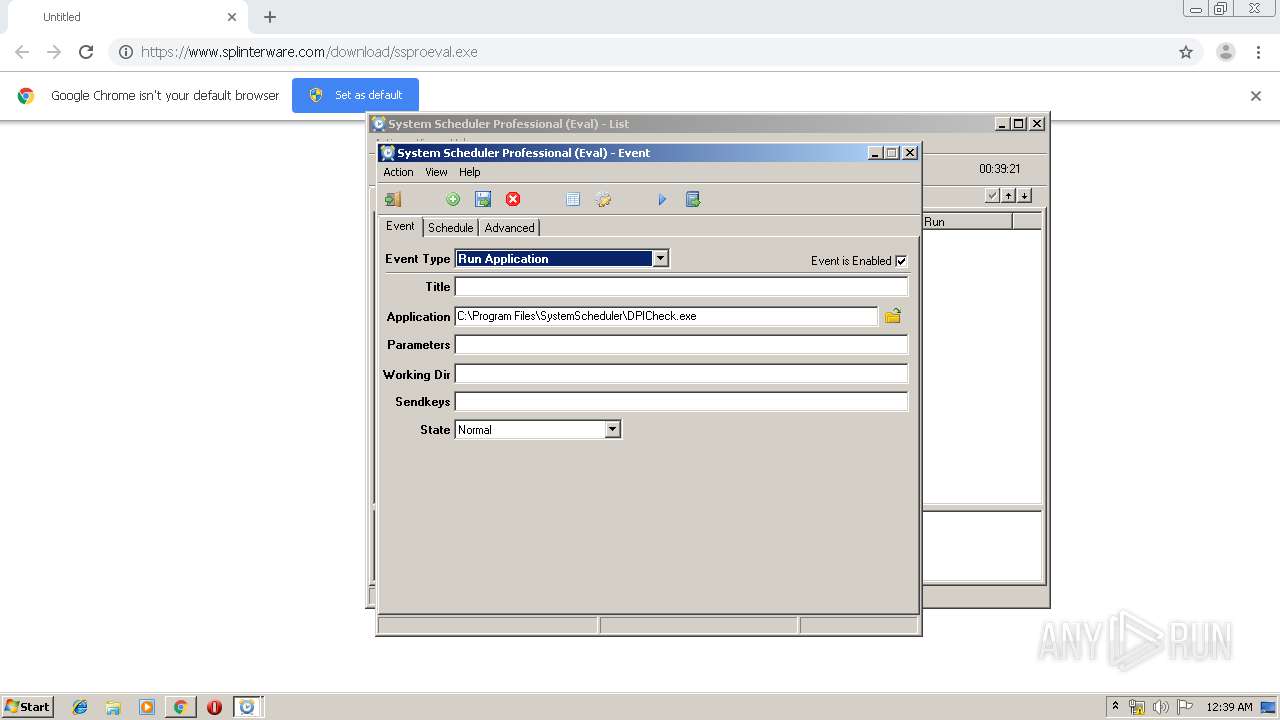This screenshot has height=720, width=1280.
Task: Open the Windows Start menu
Action: (x=28, y=707)
